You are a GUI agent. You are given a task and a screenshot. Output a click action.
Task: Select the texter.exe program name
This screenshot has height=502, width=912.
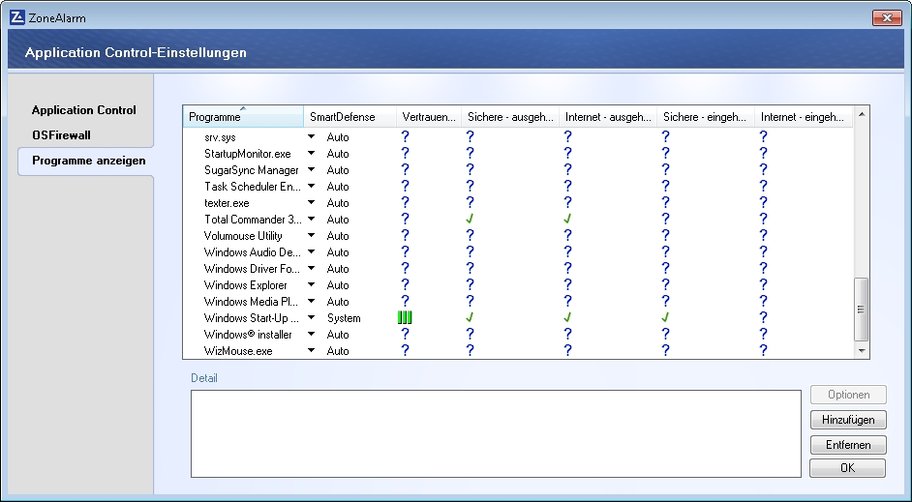coord(227,203)
